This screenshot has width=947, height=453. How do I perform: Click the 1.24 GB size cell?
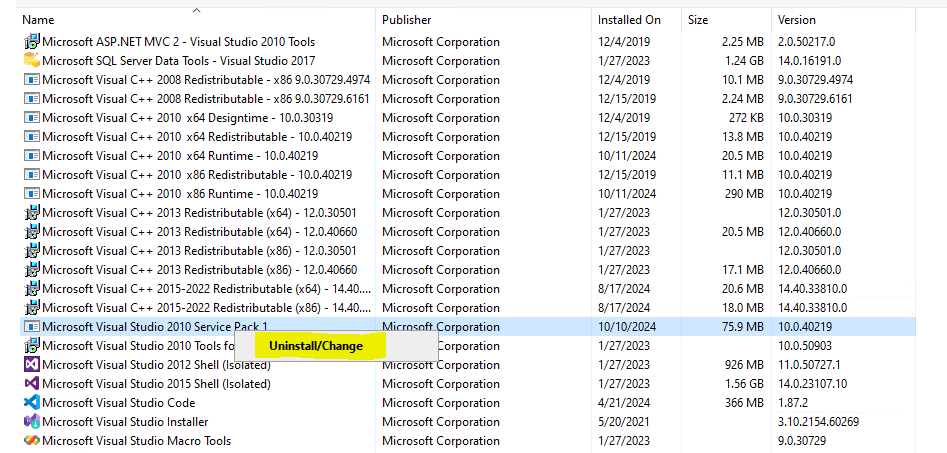(744, 60)
